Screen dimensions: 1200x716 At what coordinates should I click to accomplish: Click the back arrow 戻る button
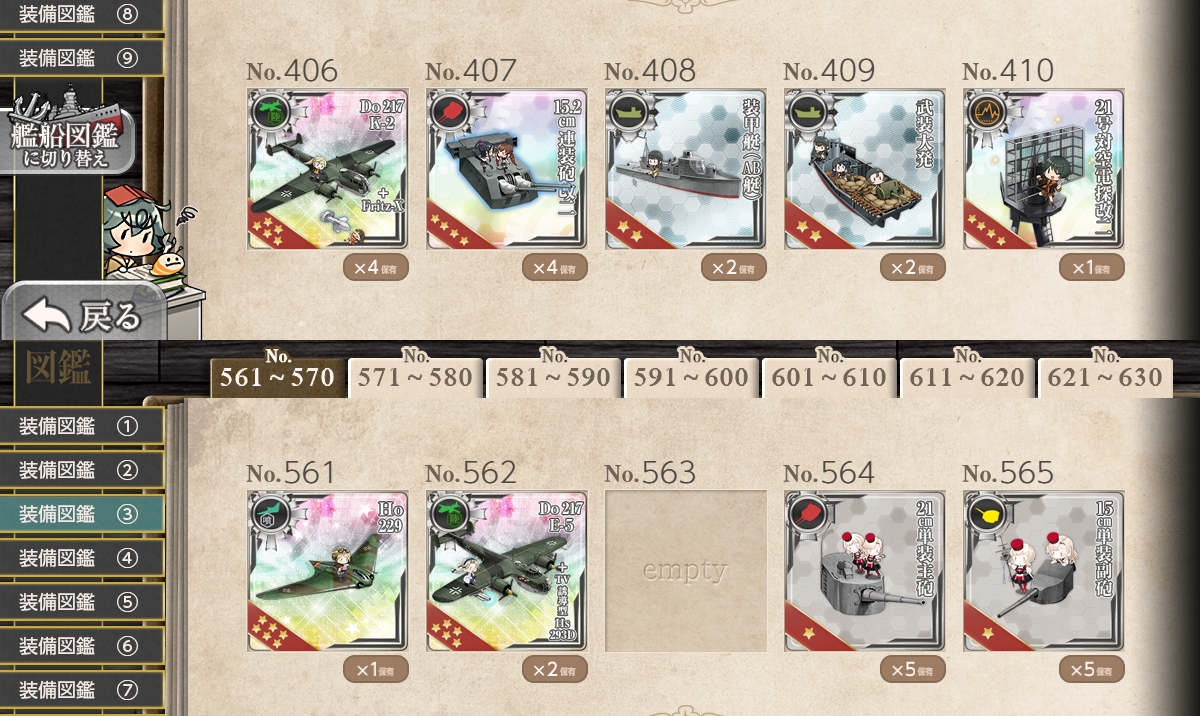pos(84,315)
